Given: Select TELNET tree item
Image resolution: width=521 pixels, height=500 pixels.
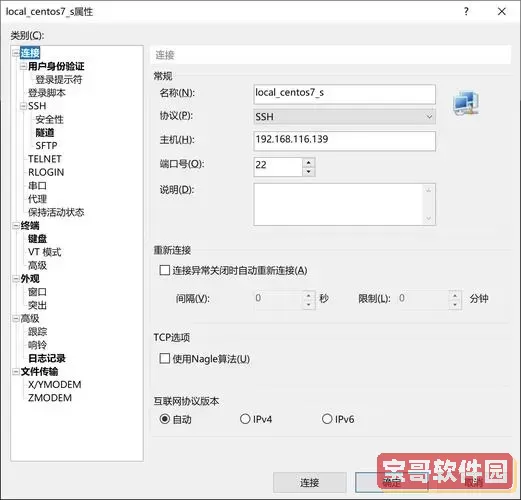Looking at the screenshot, I should (x=45, y=159).
